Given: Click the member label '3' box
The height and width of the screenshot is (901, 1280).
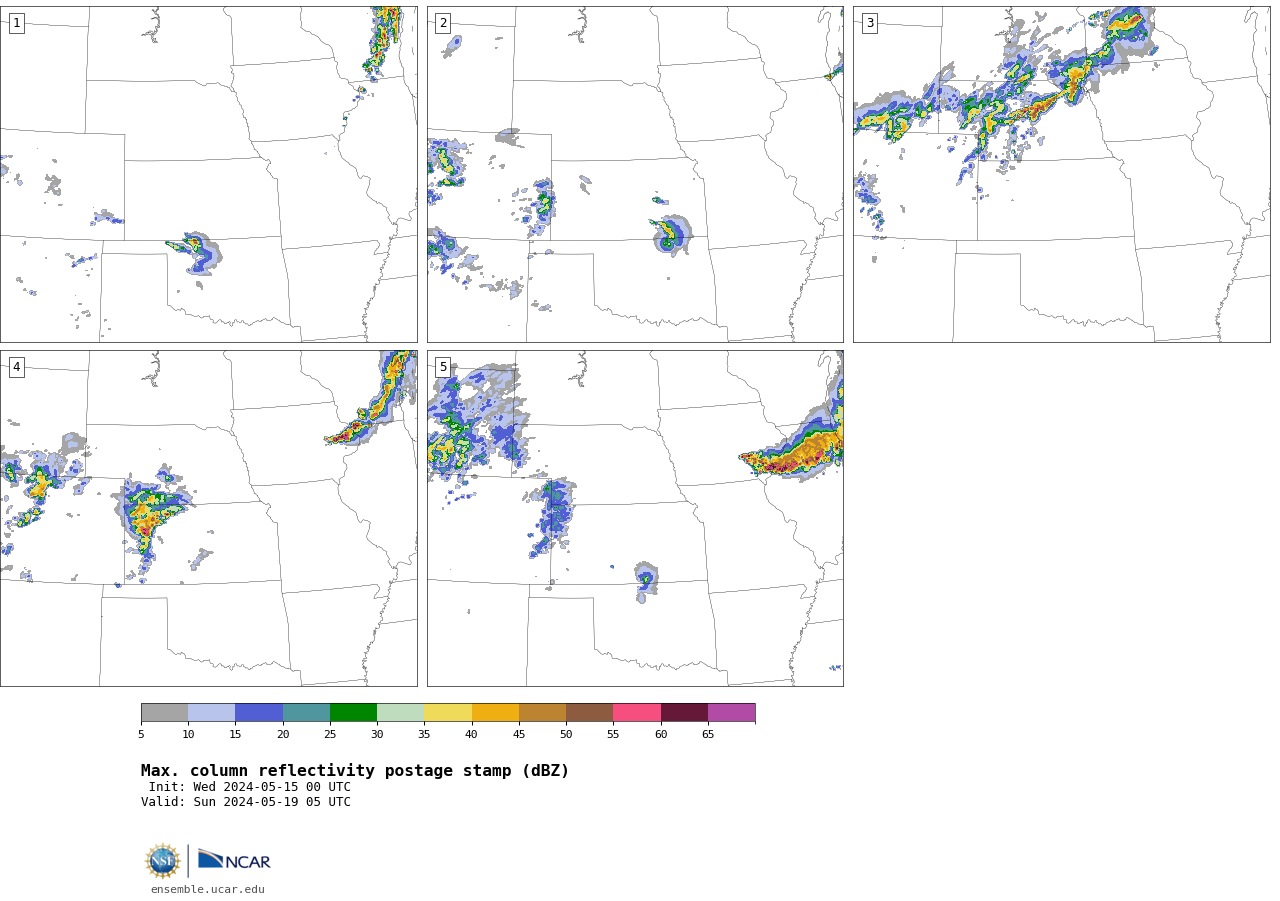Looking at the screenshot, I should coord(869,23).
